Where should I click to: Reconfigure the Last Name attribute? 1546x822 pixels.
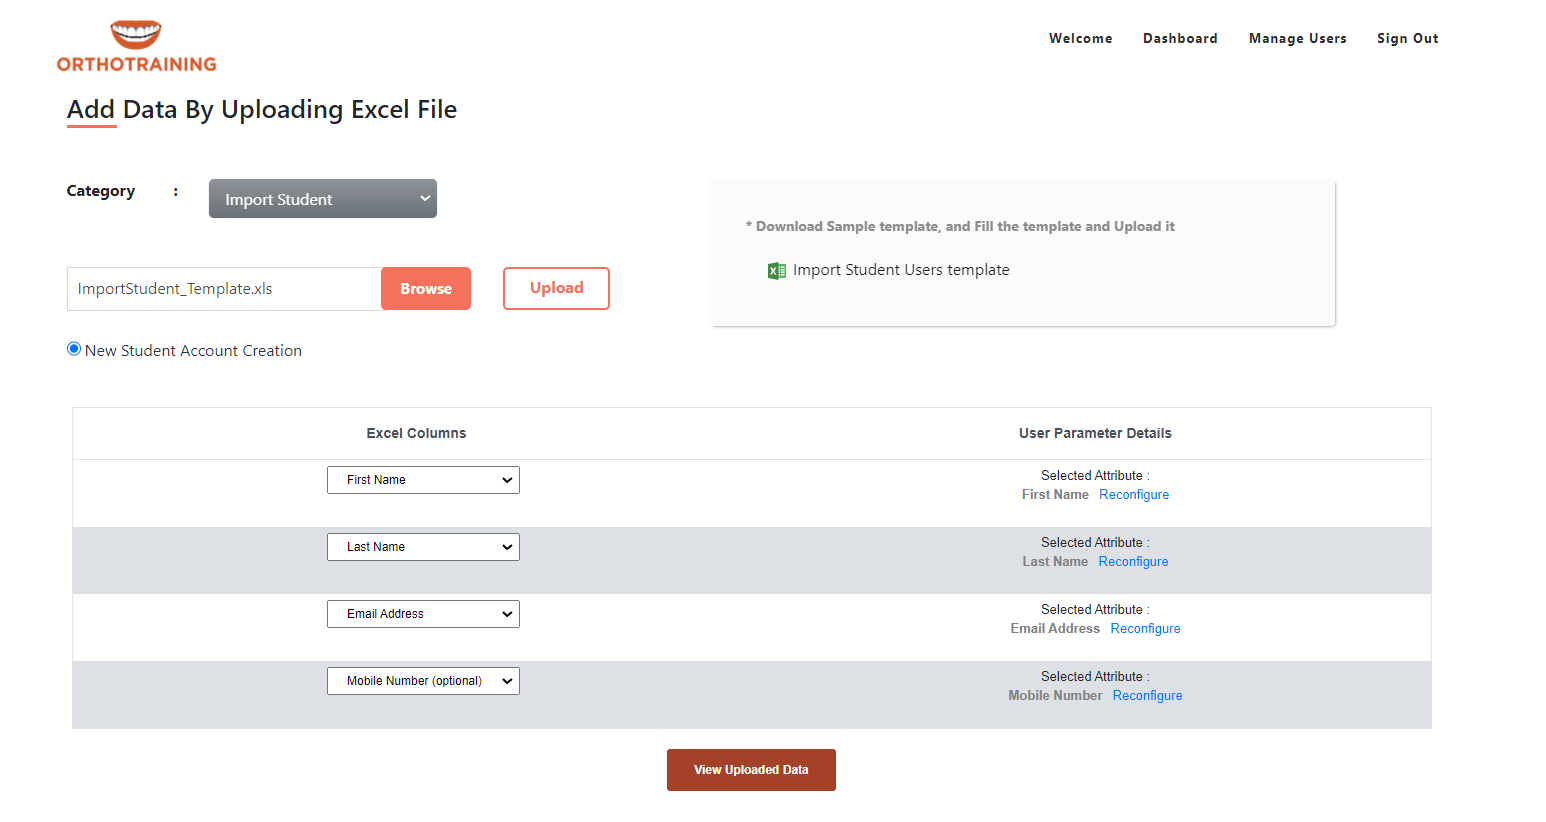pos(1133,562)
